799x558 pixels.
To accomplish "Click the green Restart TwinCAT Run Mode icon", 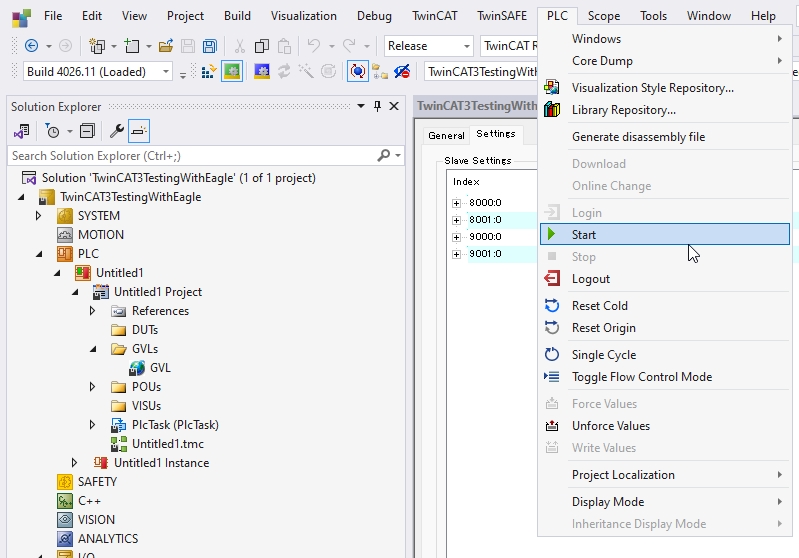I will coord(232,71).
